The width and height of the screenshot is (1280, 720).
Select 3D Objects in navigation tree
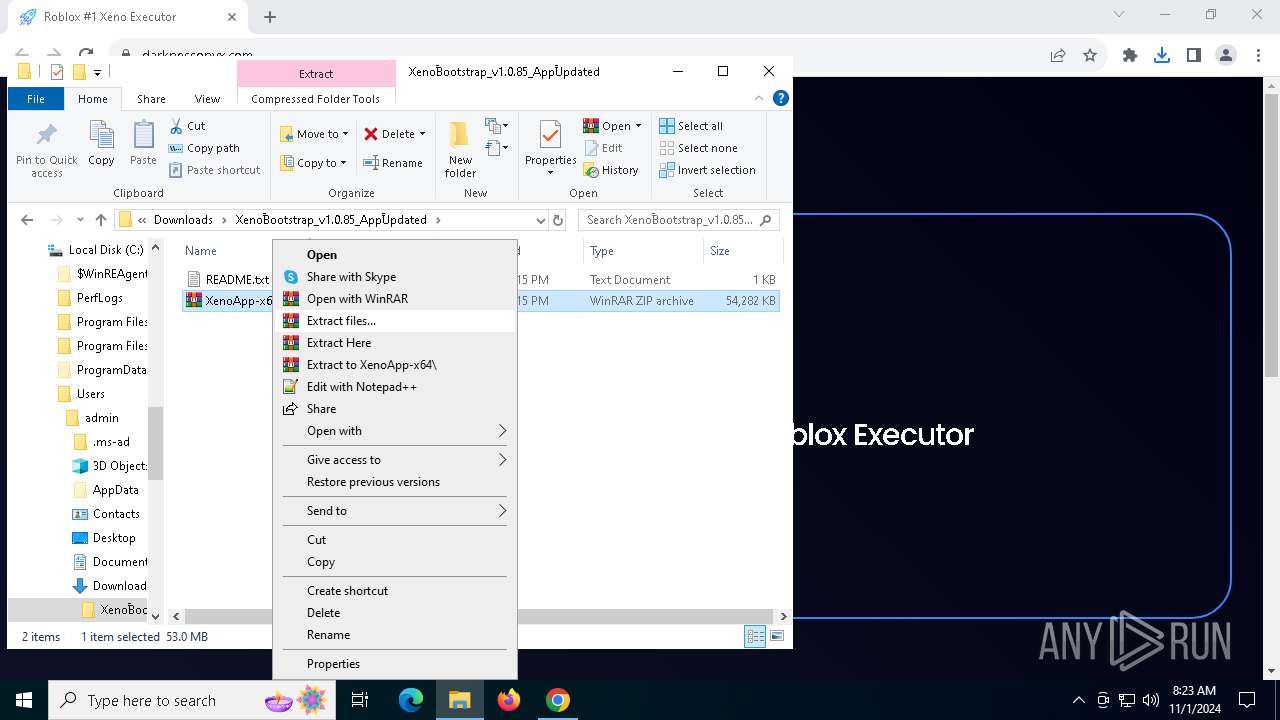118,466
